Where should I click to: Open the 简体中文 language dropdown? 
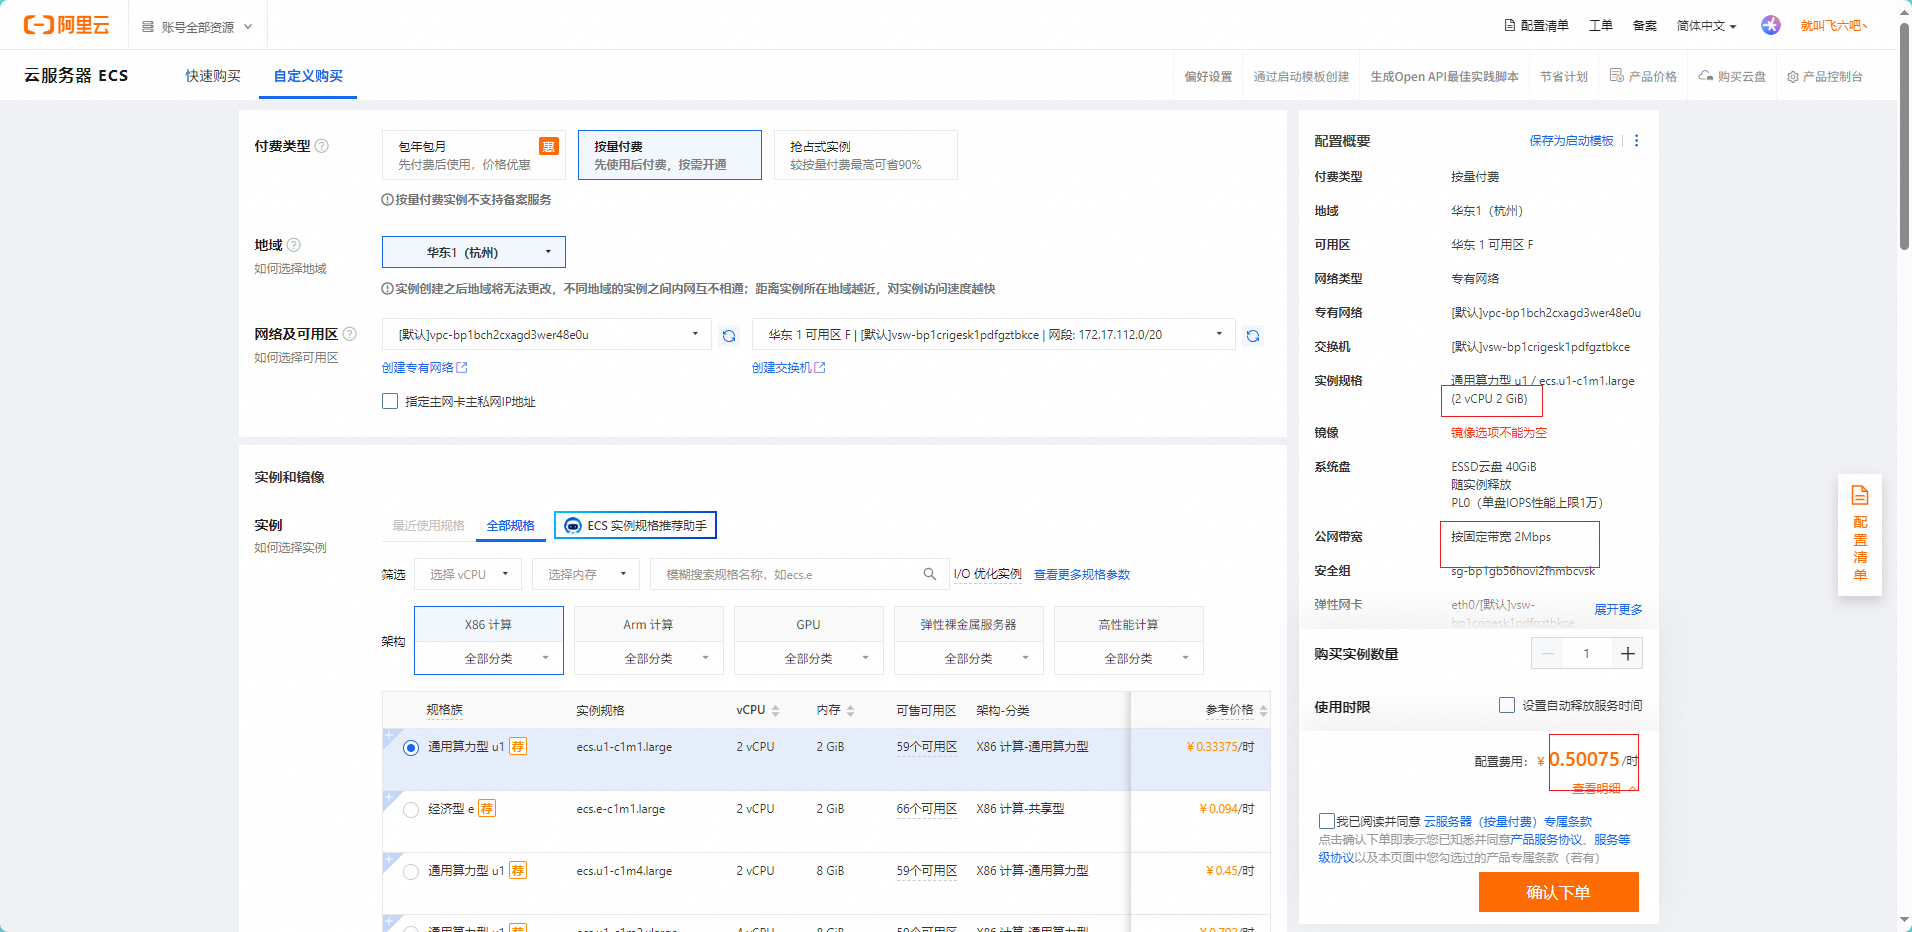[x=1706, y=26]
